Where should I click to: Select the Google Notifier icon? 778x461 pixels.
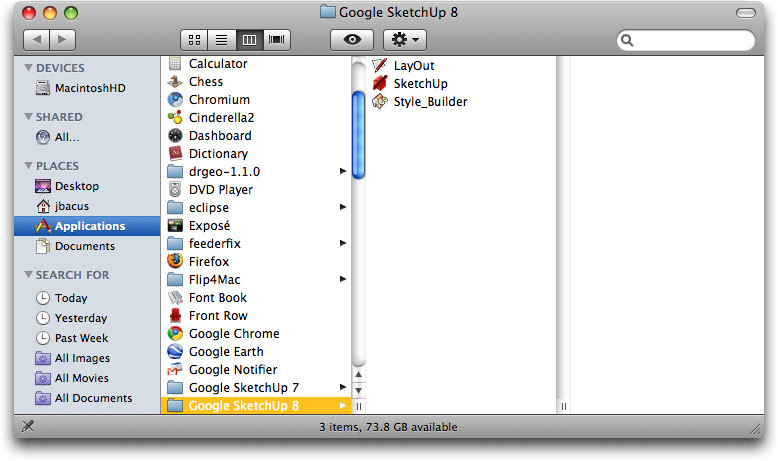pyautogui.click(x=175, y=369)
